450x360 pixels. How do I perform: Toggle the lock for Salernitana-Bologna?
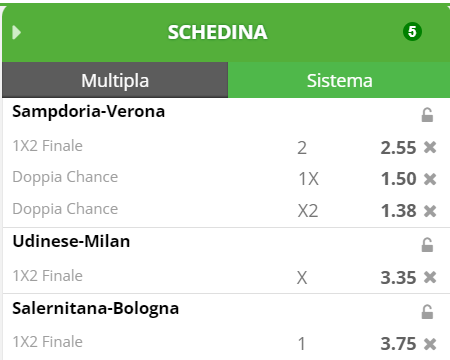[x=427, y=312]
